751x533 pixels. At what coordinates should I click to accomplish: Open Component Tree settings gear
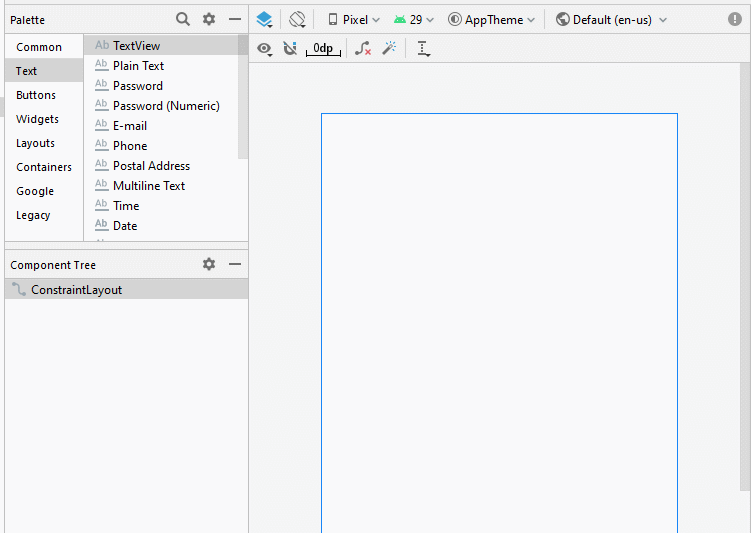click(209, 264)
